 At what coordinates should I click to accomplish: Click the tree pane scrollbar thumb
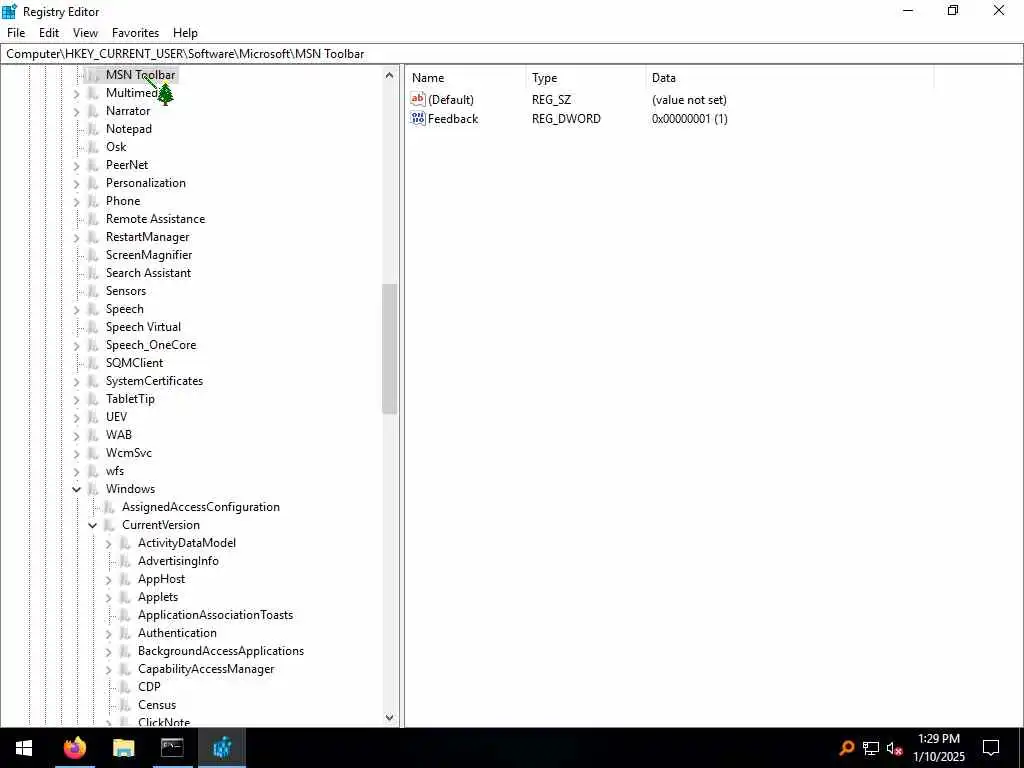click(390, 349)
